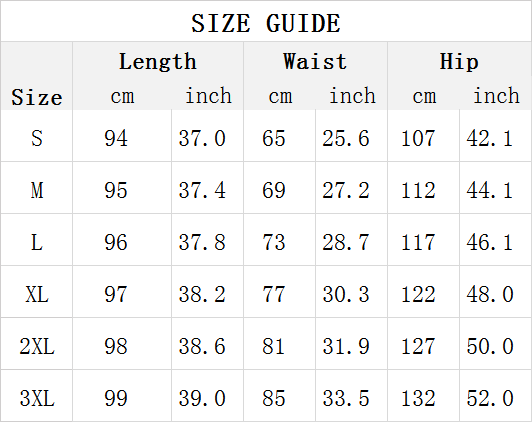532x422 pixels.
Task: Select the M size row label
Action: (37, 190)
